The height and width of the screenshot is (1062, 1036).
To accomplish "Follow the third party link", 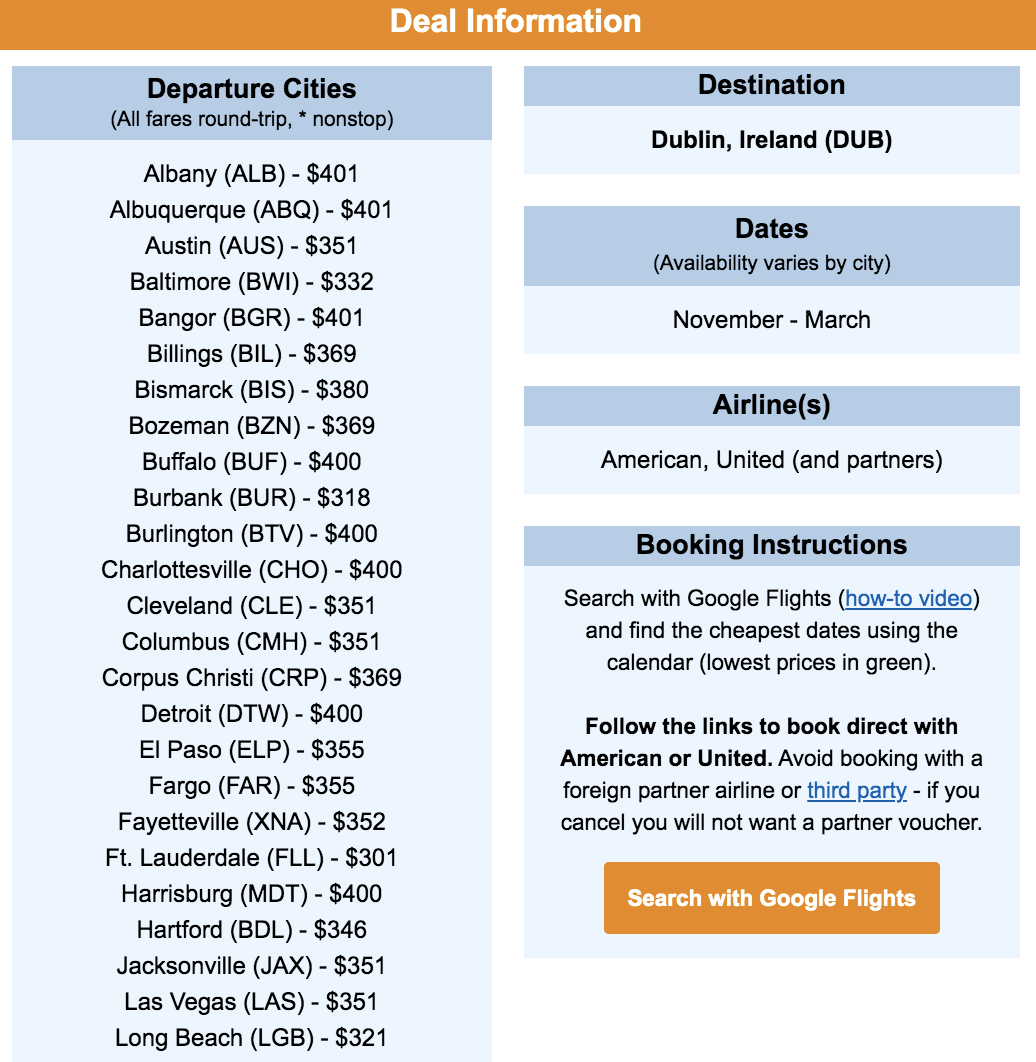I will pos(856,791).
